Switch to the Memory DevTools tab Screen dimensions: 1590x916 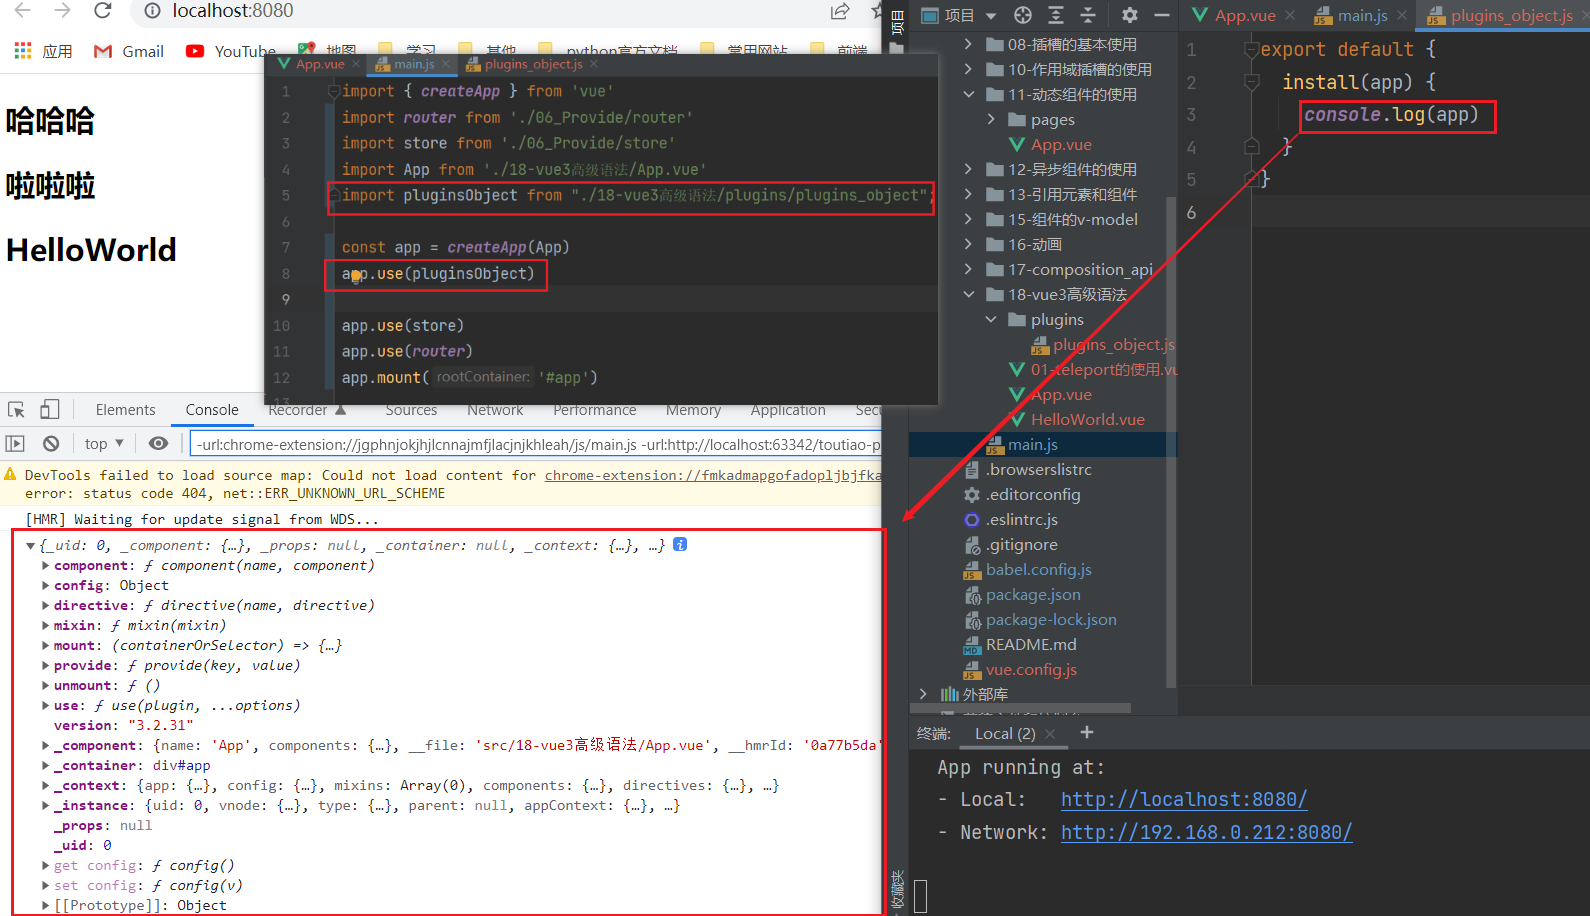(693, 410)
